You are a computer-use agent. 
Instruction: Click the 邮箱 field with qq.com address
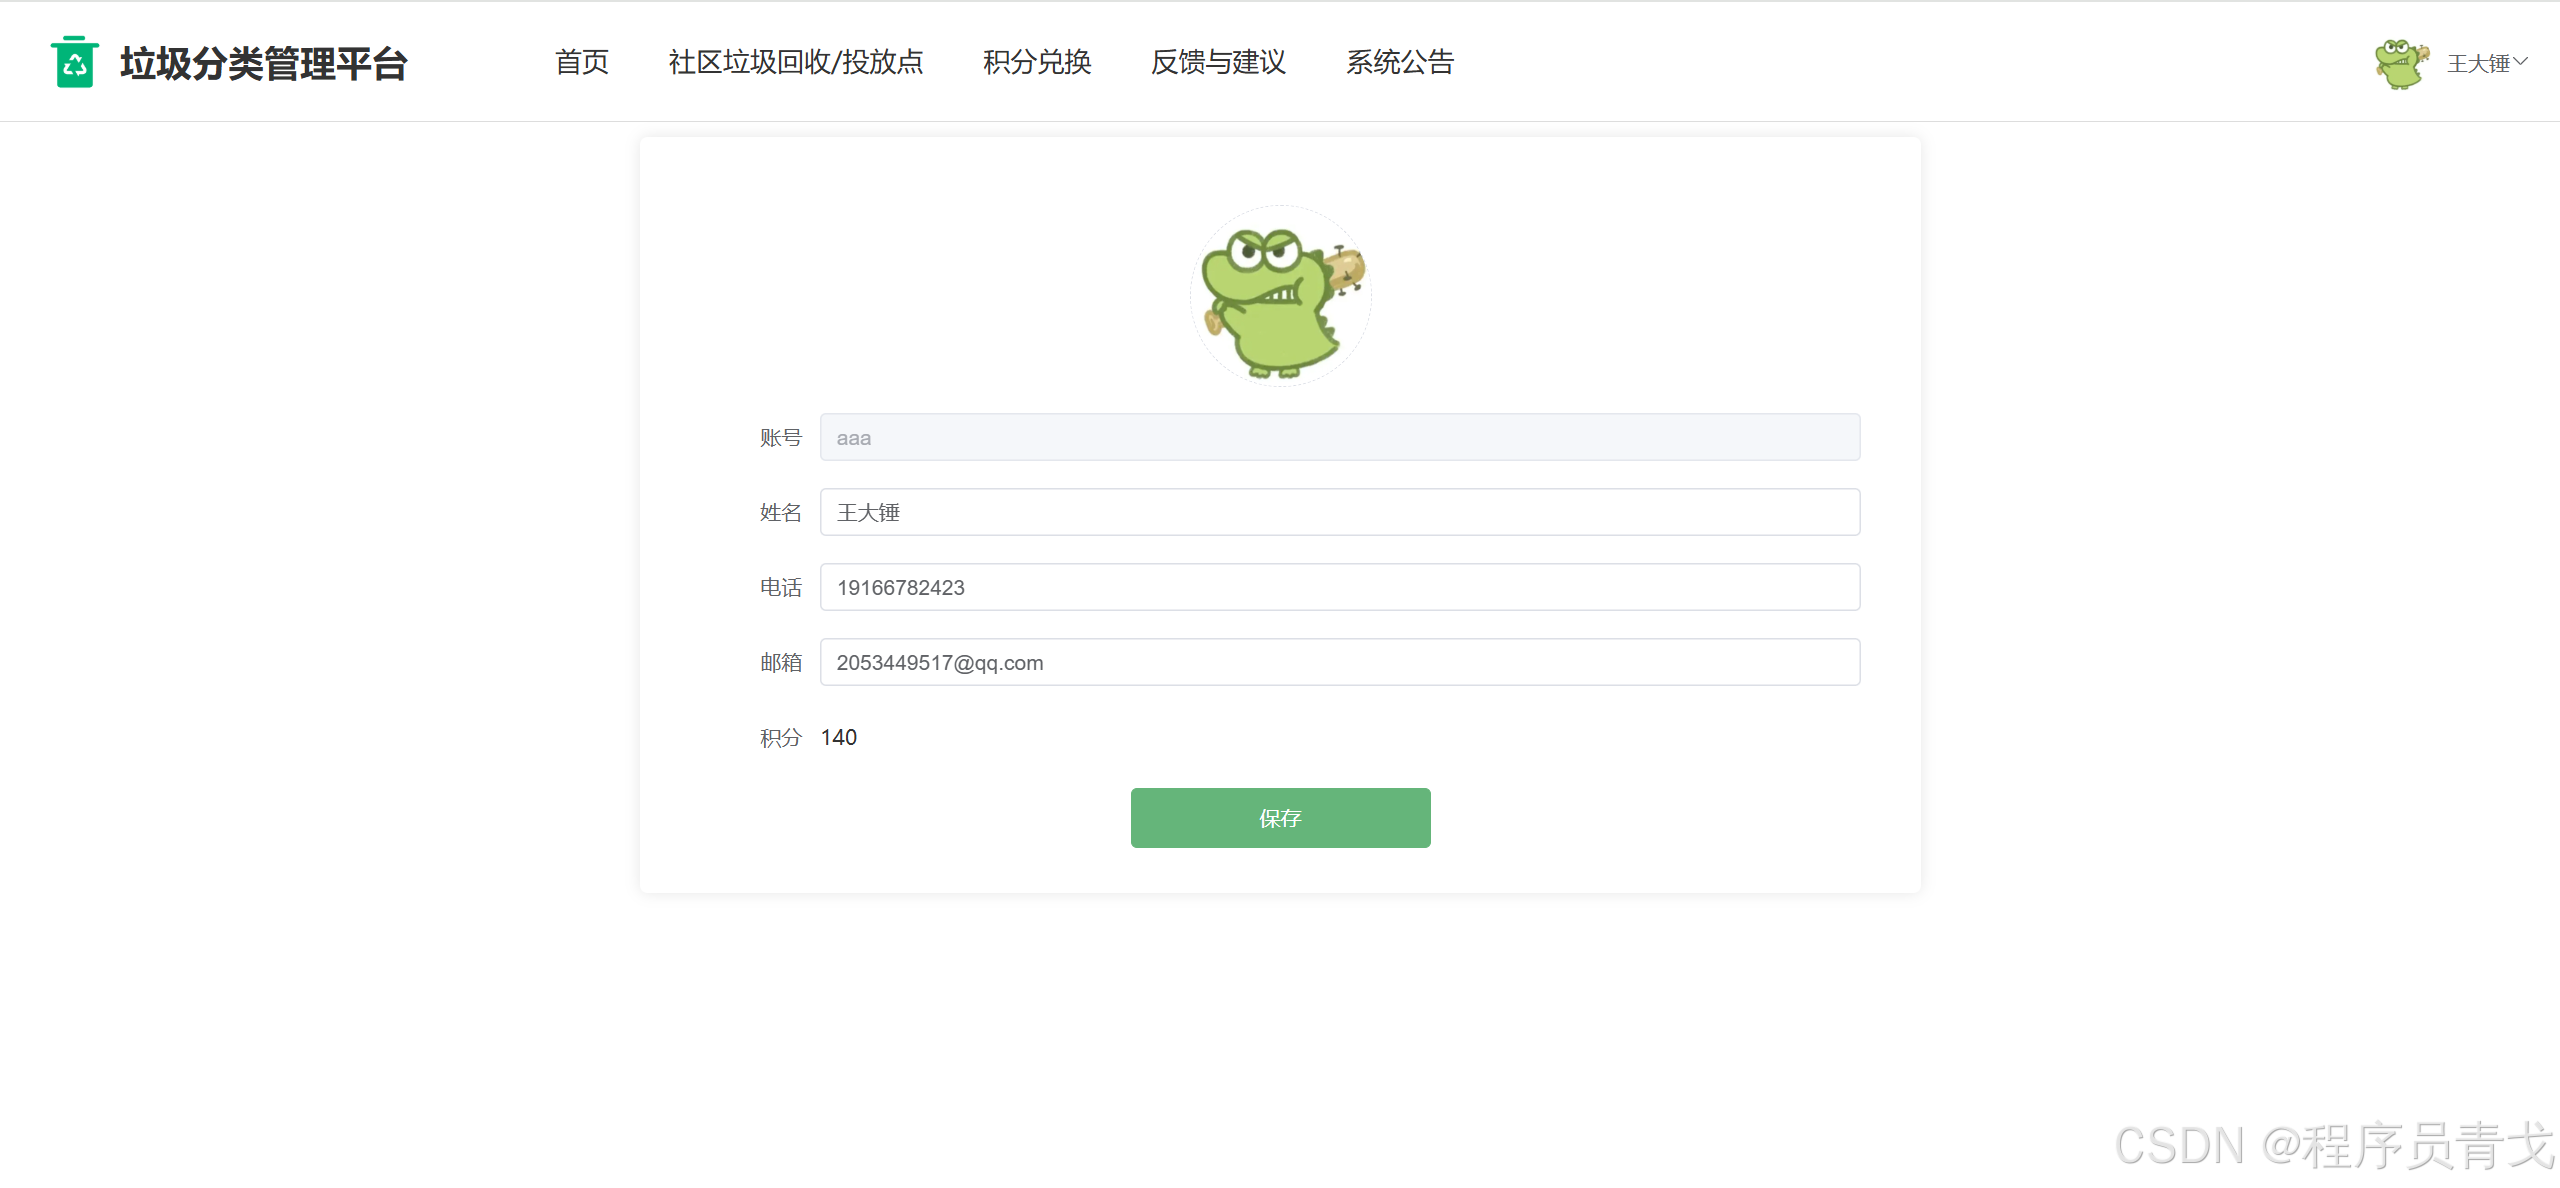(1340, 662)
